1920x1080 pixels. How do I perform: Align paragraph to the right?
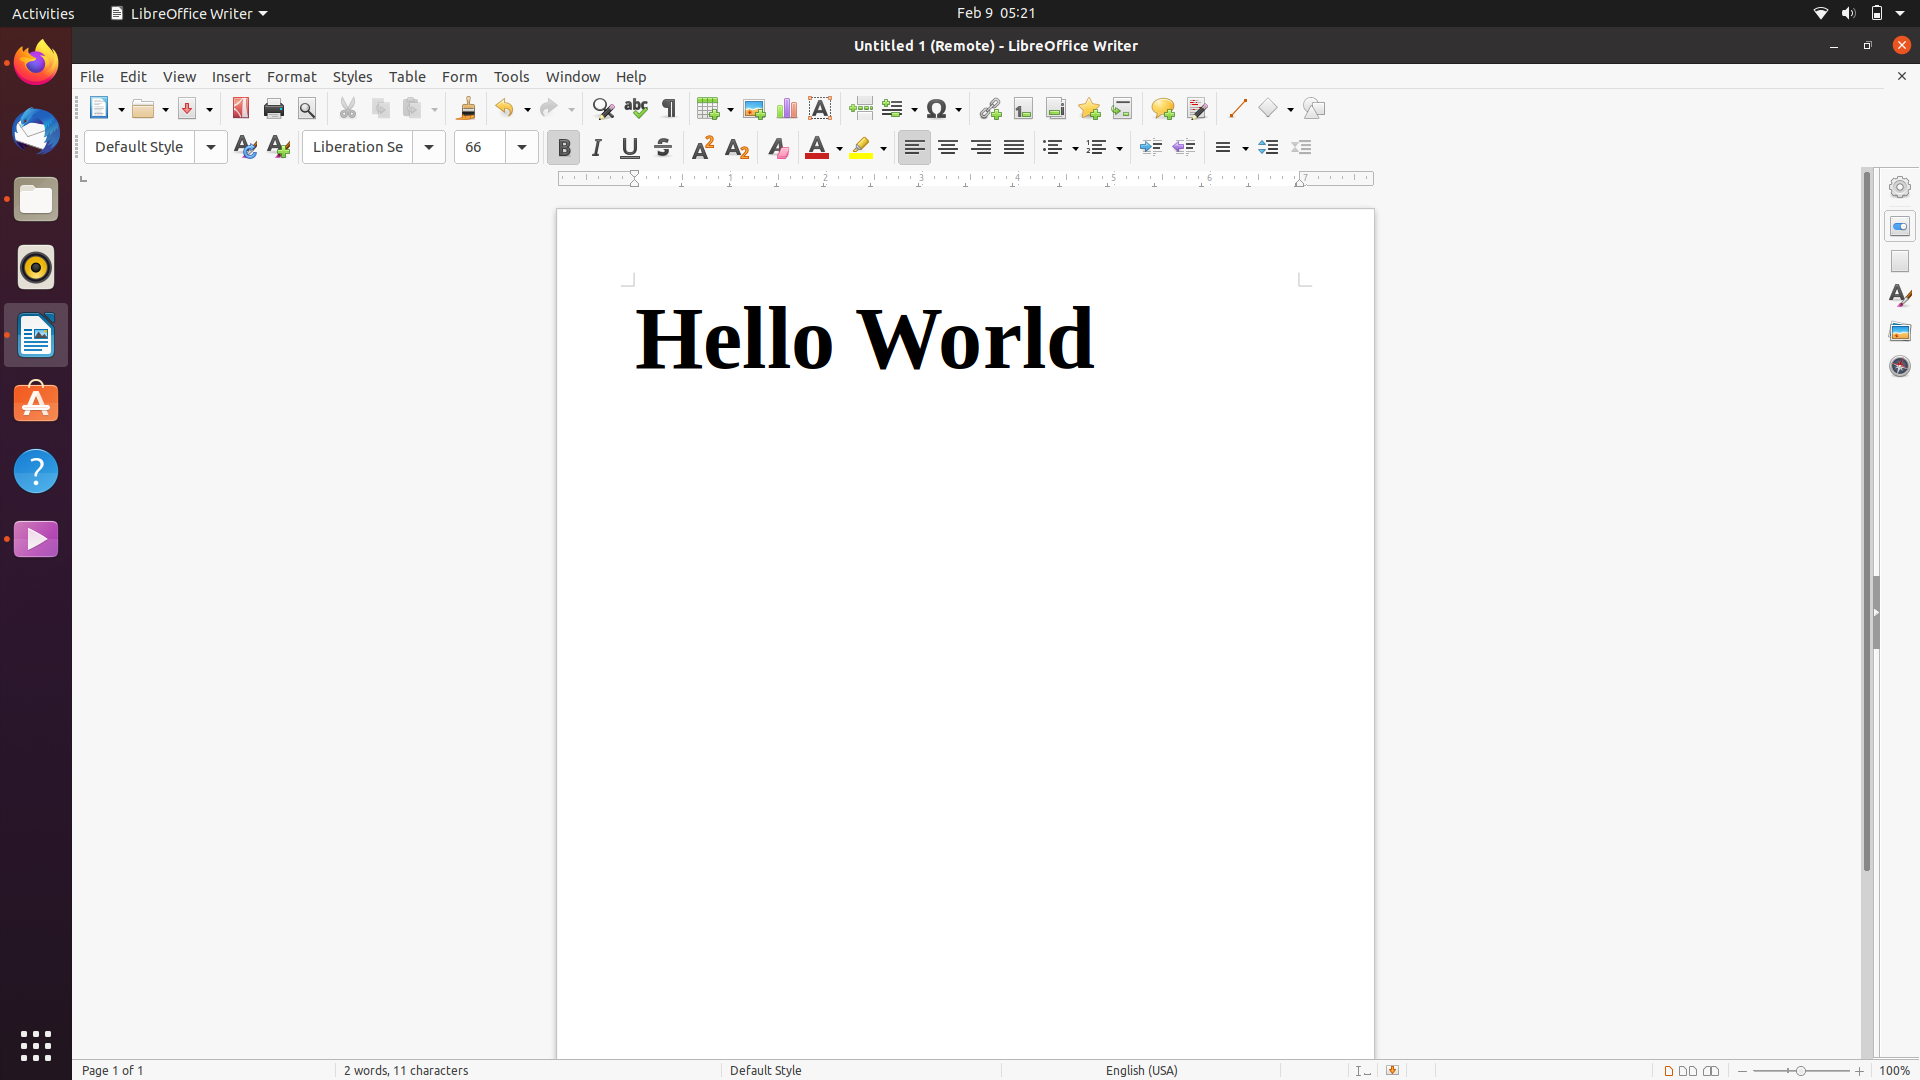coord(981,147)
